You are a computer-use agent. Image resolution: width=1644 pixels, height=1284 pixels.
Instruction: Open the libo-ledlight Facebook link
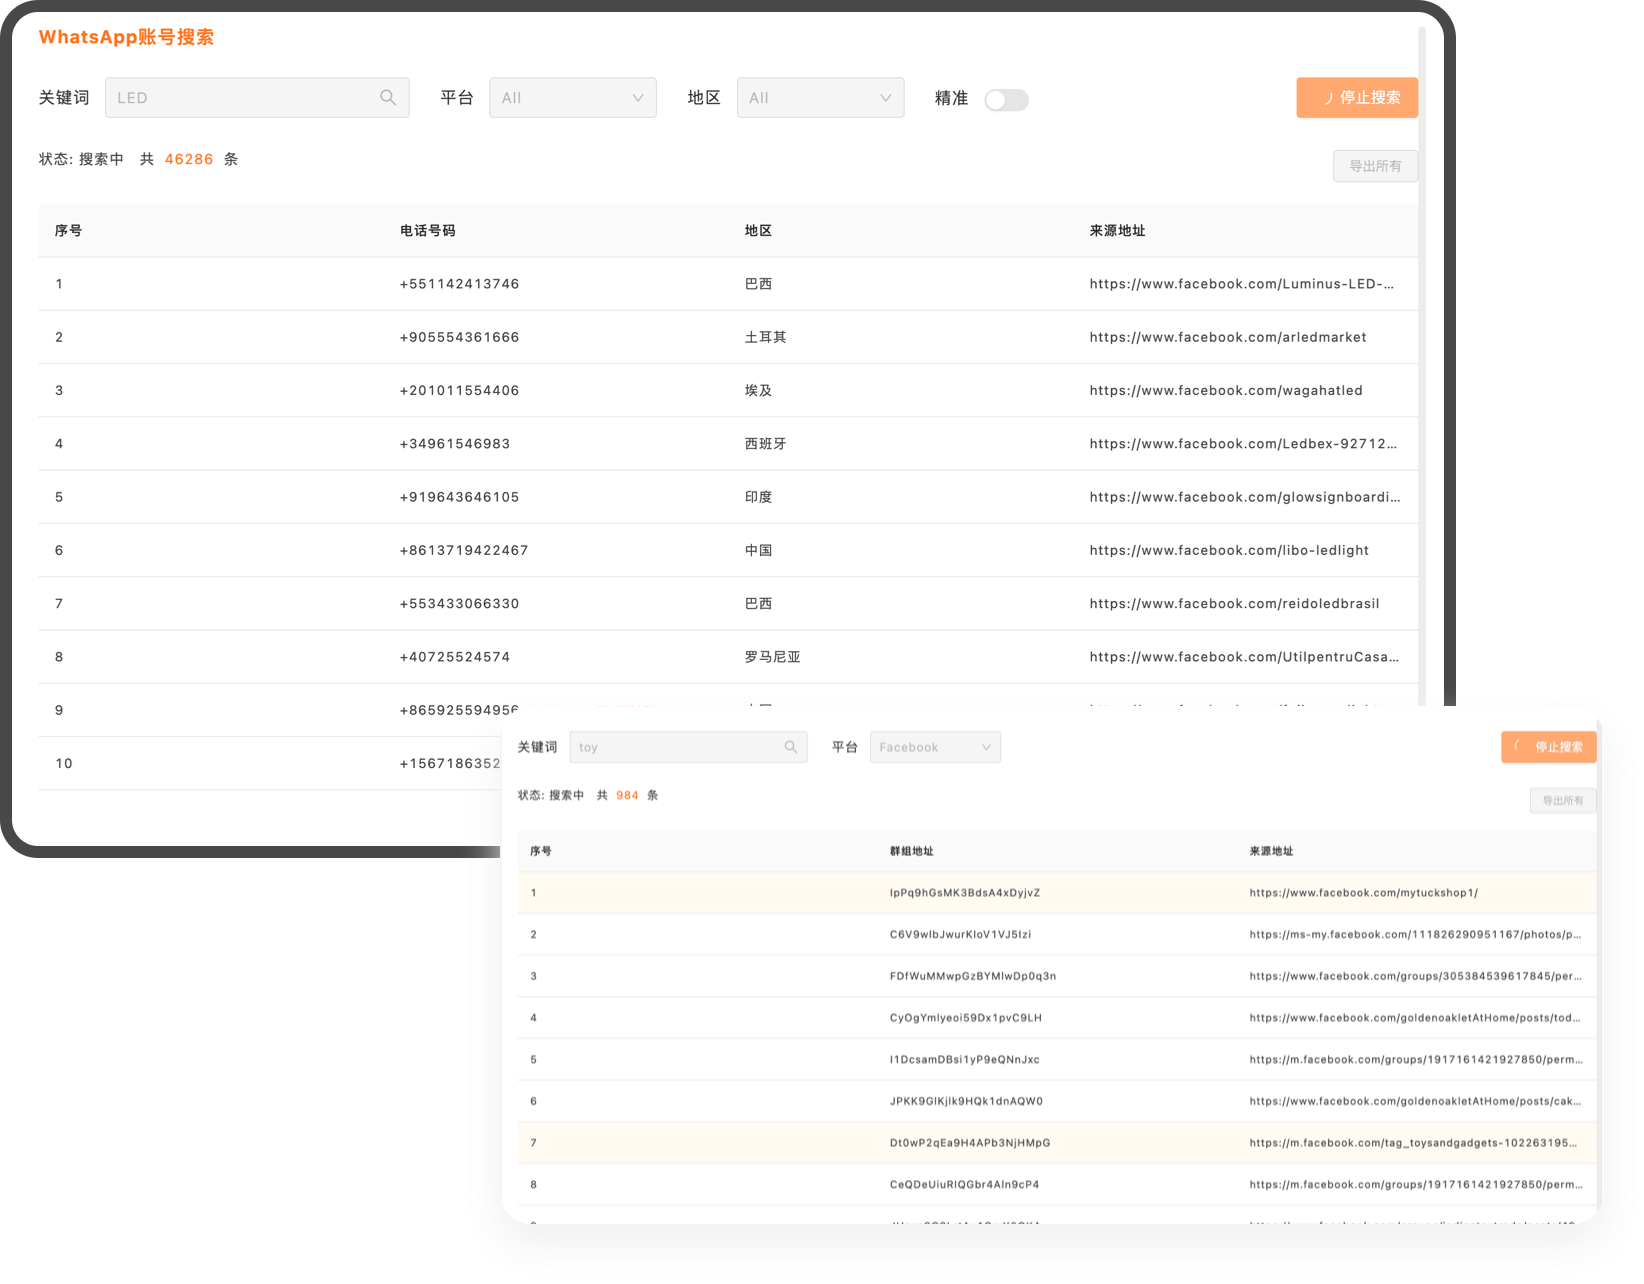1228,551
